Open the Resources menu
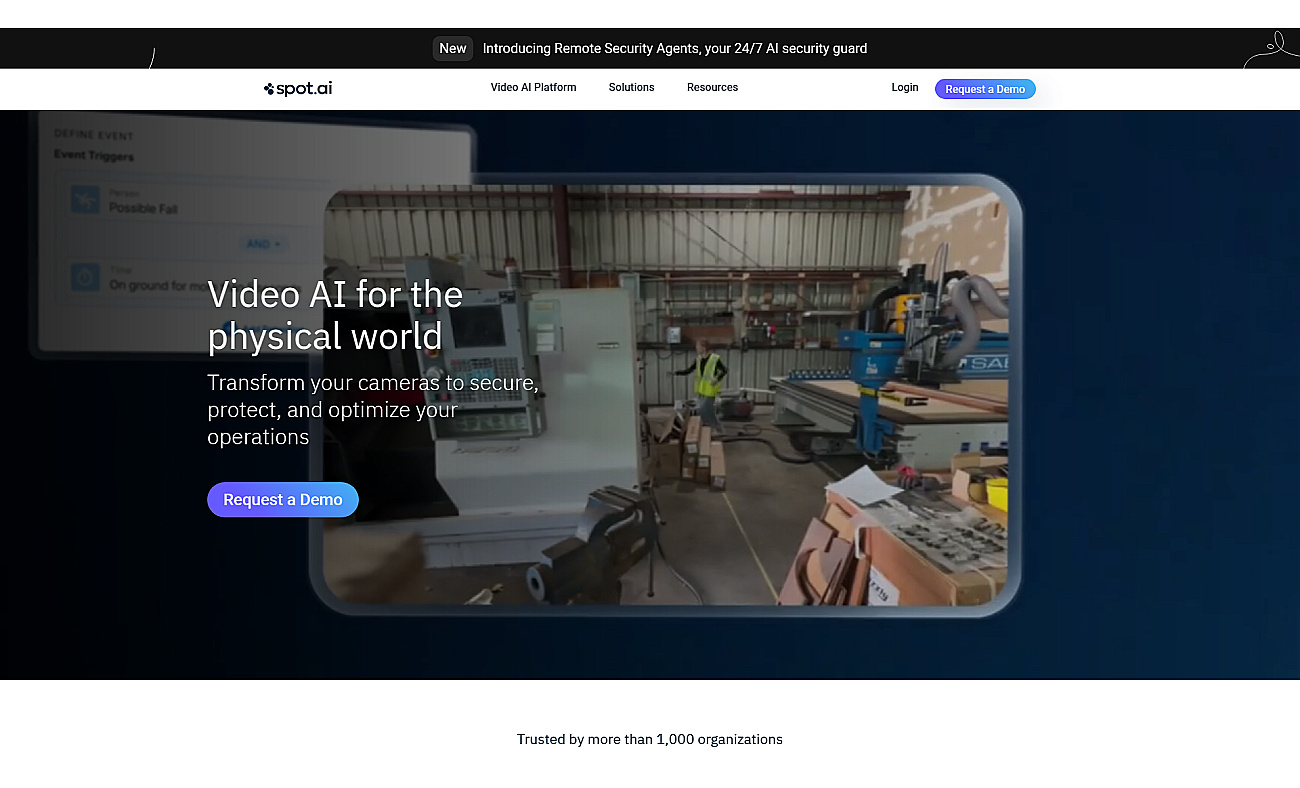Viewport: 1300px width, 788px height. tap(712, 87)
